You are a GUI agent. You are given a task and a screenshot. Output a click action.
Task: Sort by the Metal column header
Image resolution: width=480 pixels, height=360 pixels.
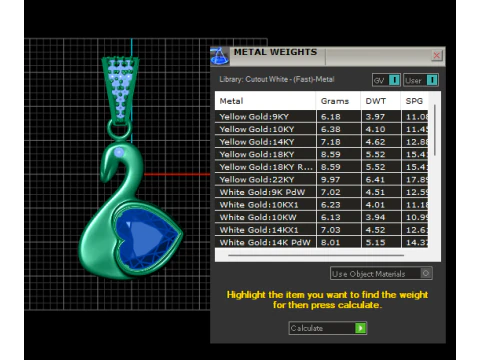[265, 101]
